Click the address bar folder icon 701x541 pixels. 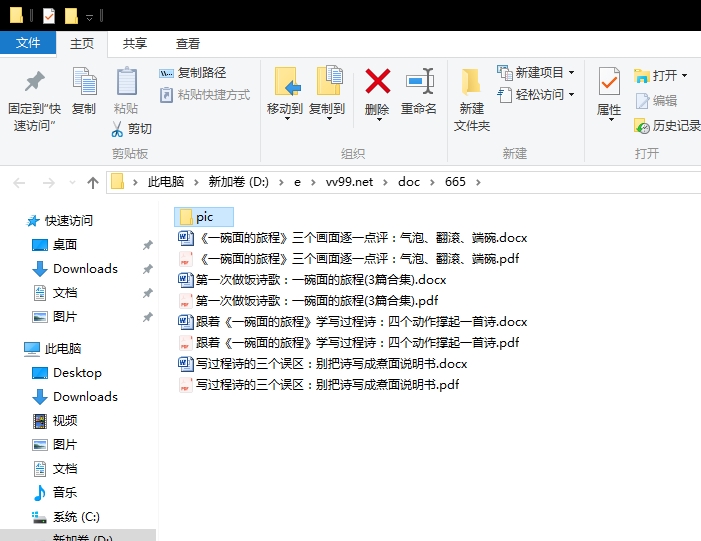[117, 182]
